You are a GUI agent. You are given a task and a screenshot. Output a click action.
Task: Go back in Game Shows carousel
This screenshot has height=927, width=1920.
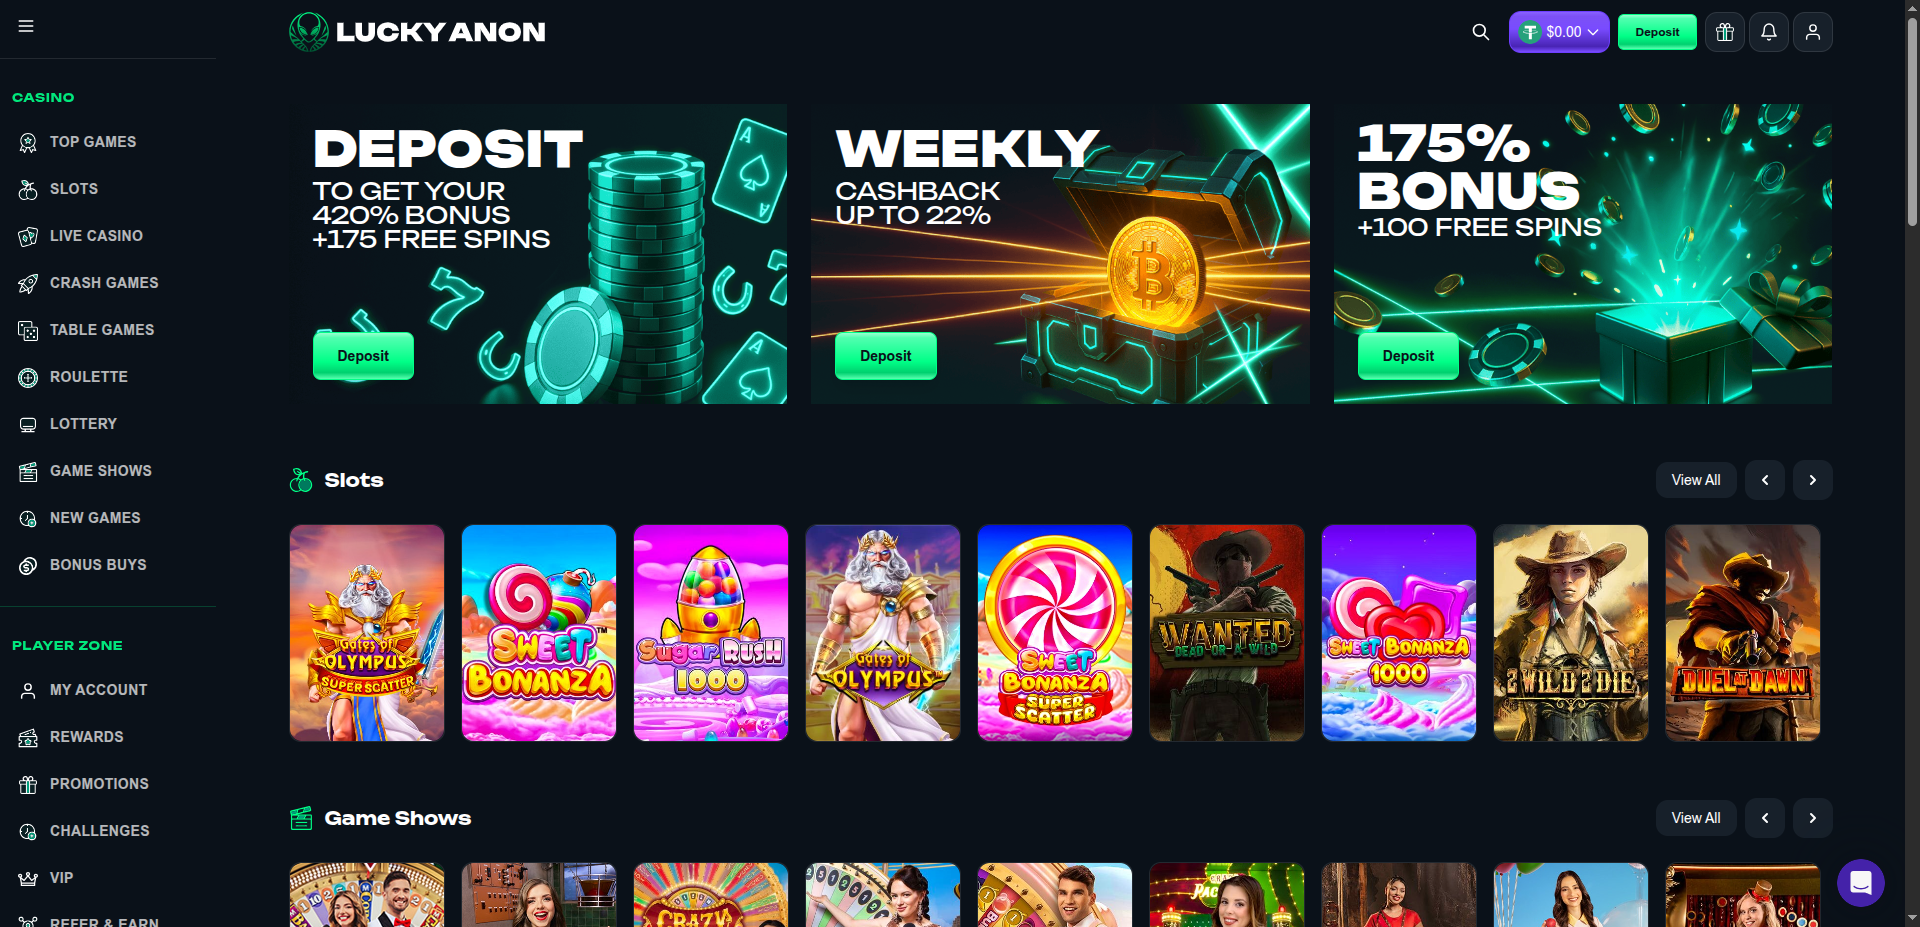coord(1765,818)
